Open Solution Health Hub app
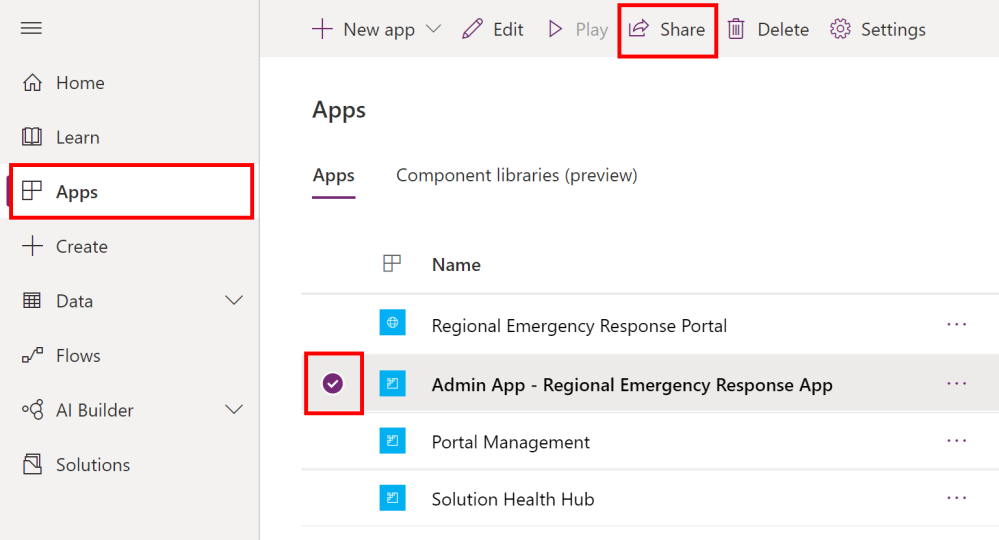Viewport: 999px width, 540px height. 513,499
